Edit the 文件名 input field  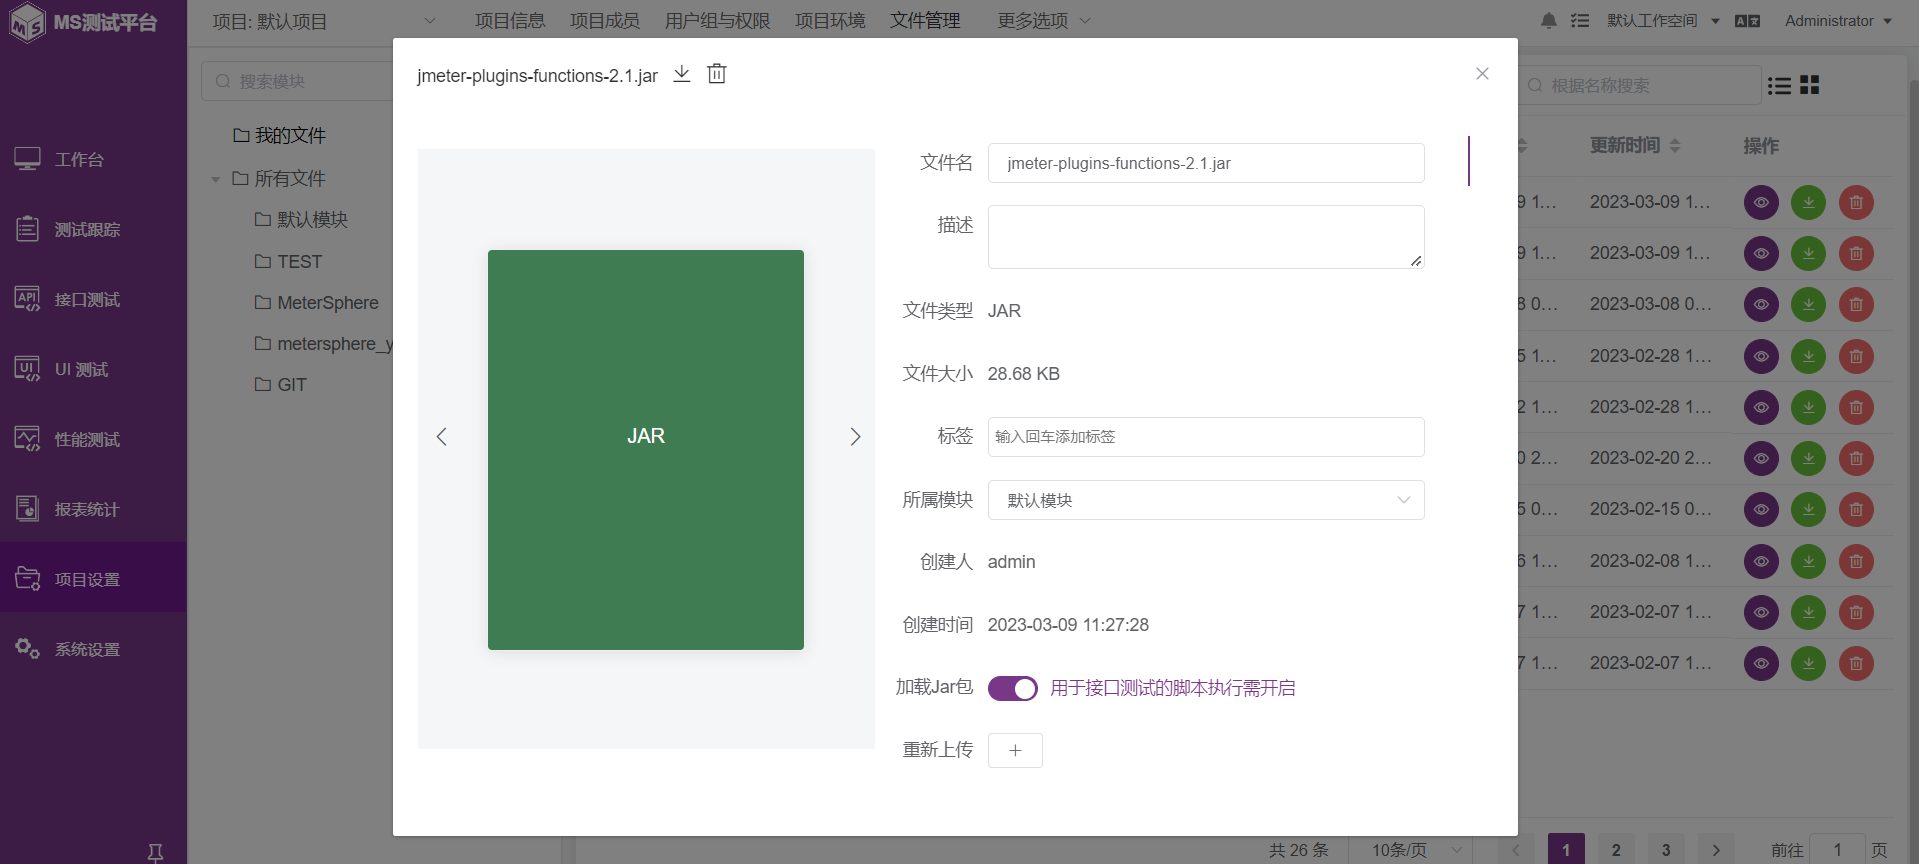1206,163
